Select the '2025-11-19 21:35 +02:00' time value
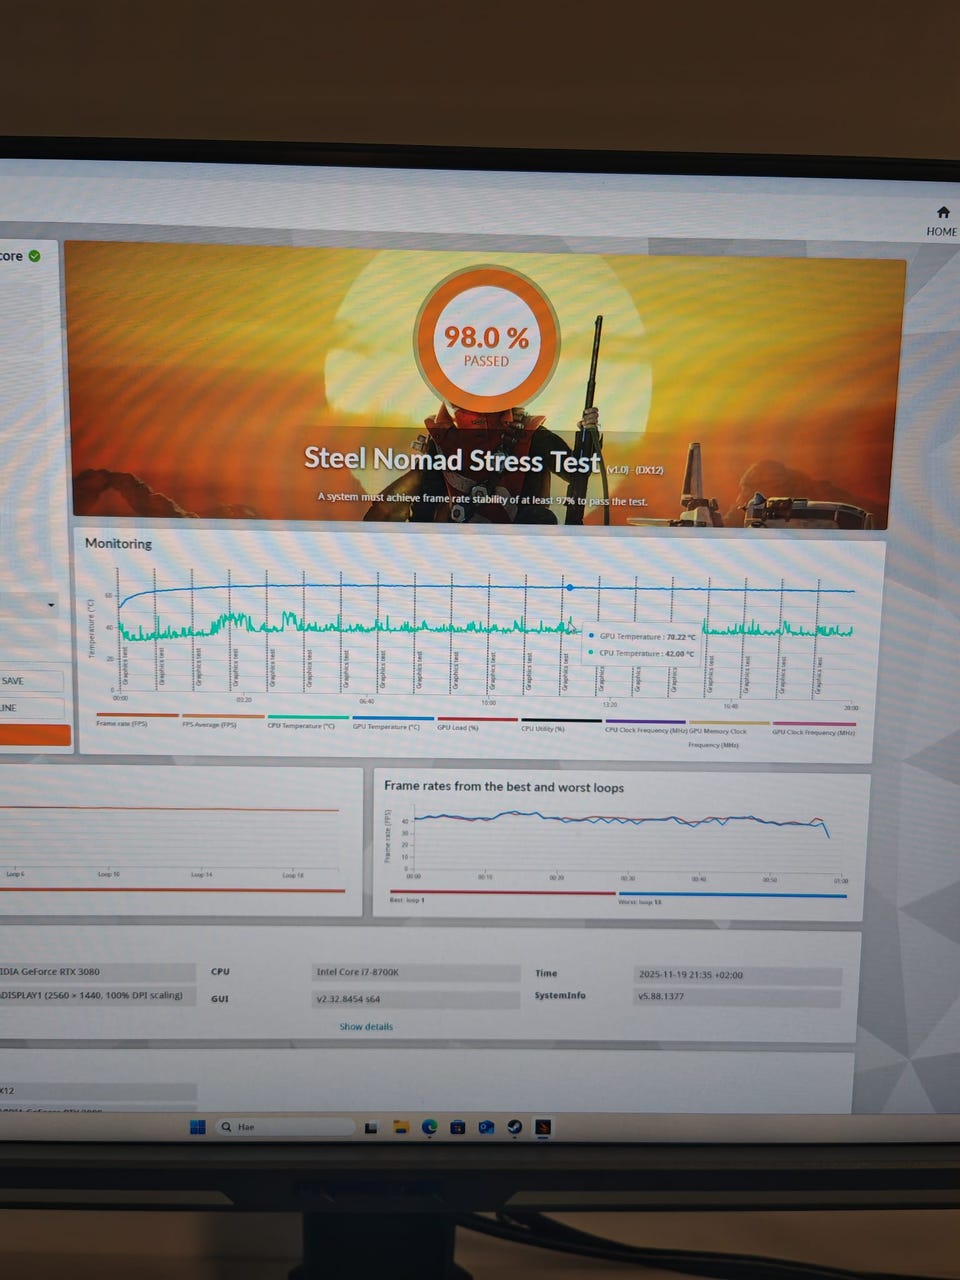 coord(691,975)
